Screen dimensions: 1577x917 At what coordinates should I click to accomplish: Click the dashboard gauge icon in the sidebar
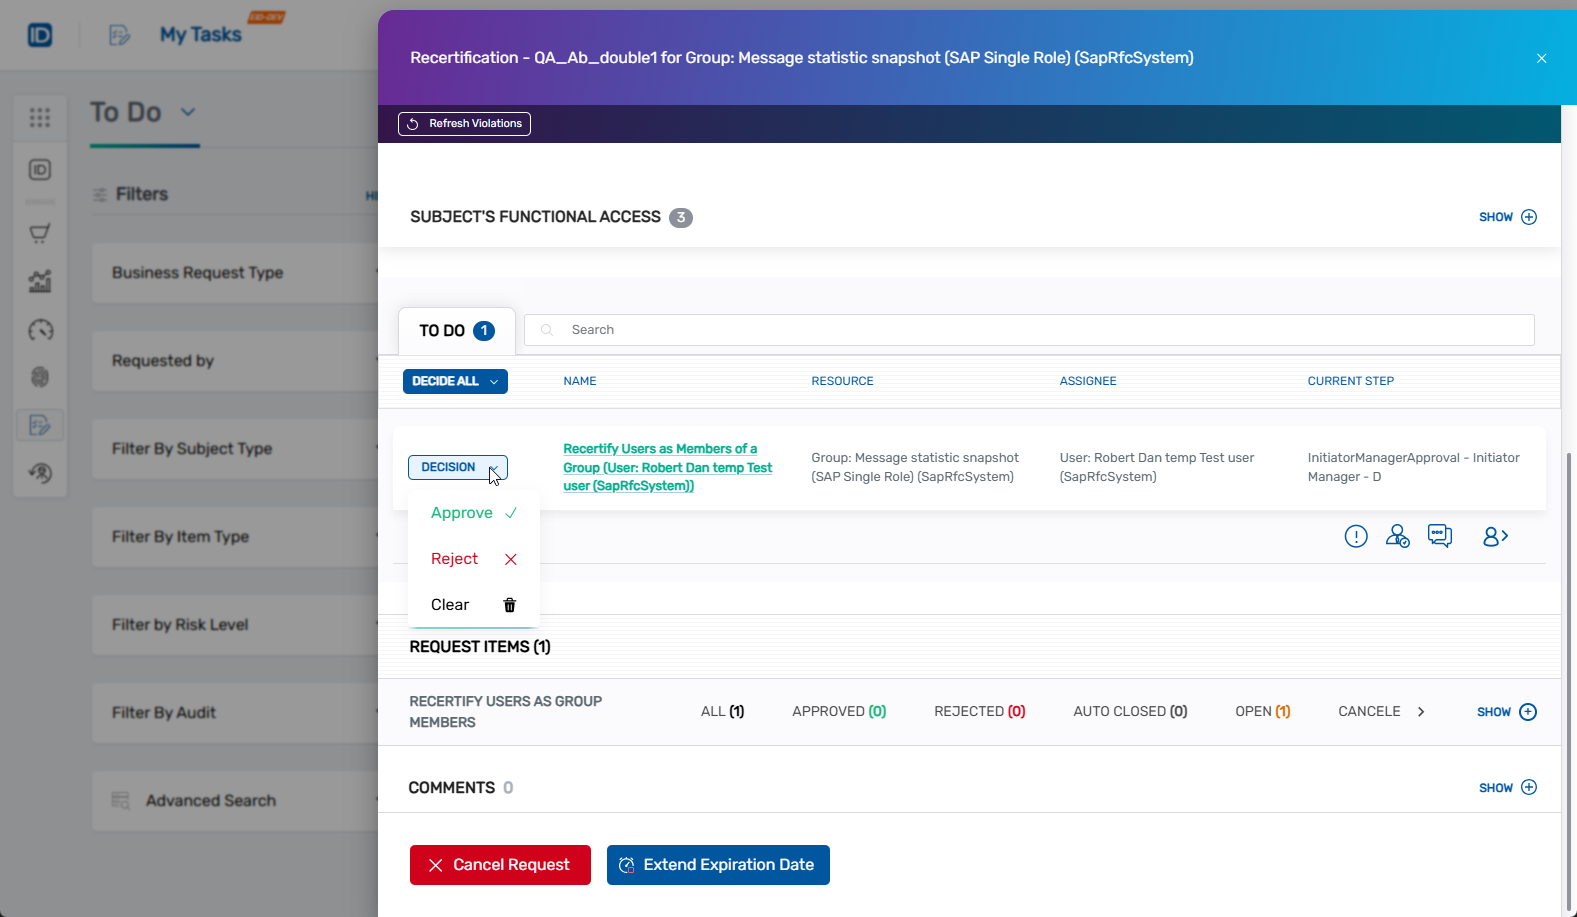tap(40, 330)
